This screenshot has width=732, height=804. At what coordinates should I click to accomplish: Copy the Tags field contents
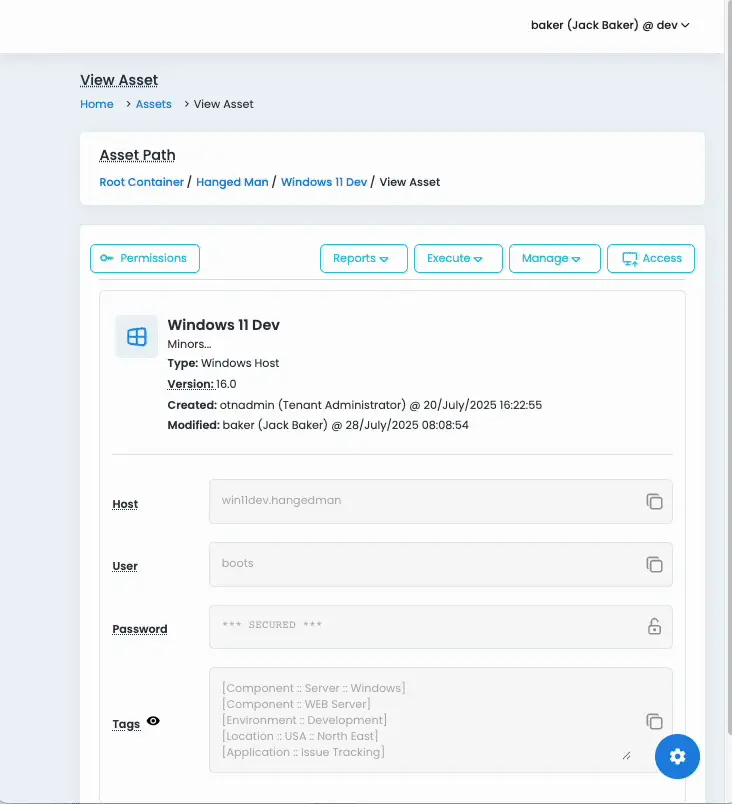pyautogui.click(x=654, y=721)
